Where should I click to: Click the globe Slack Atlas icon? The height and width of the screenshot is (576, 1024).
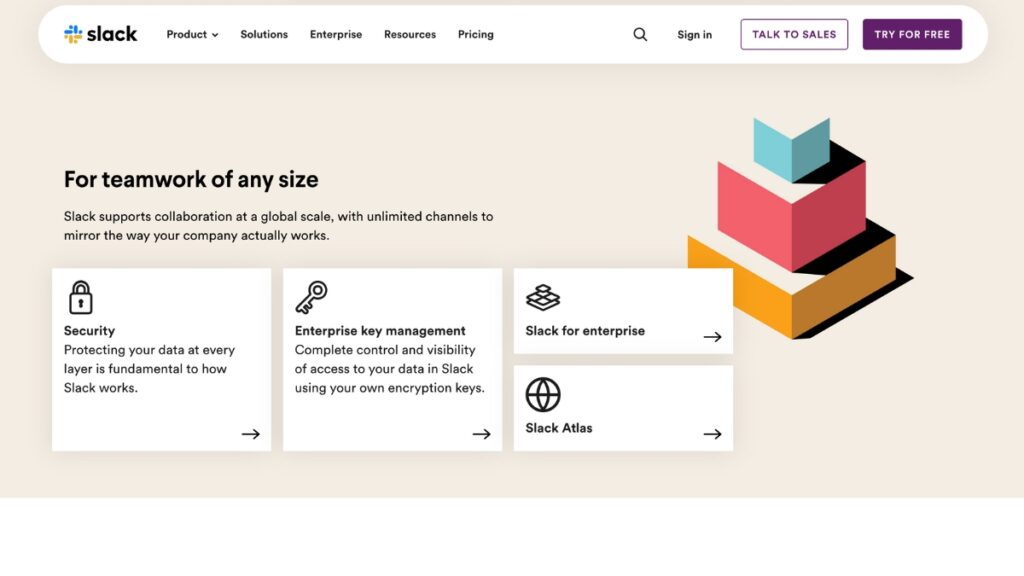[x=543, y=394]
